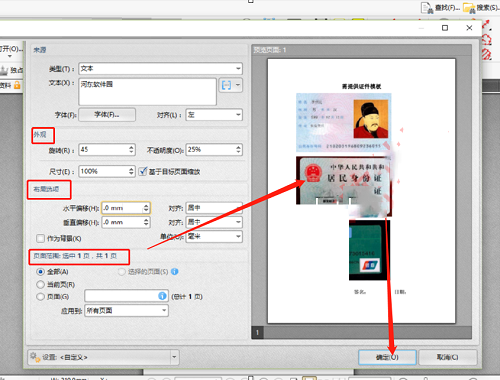
Task: Select the 当前页(R) radio button
Action: click(40, 284)
